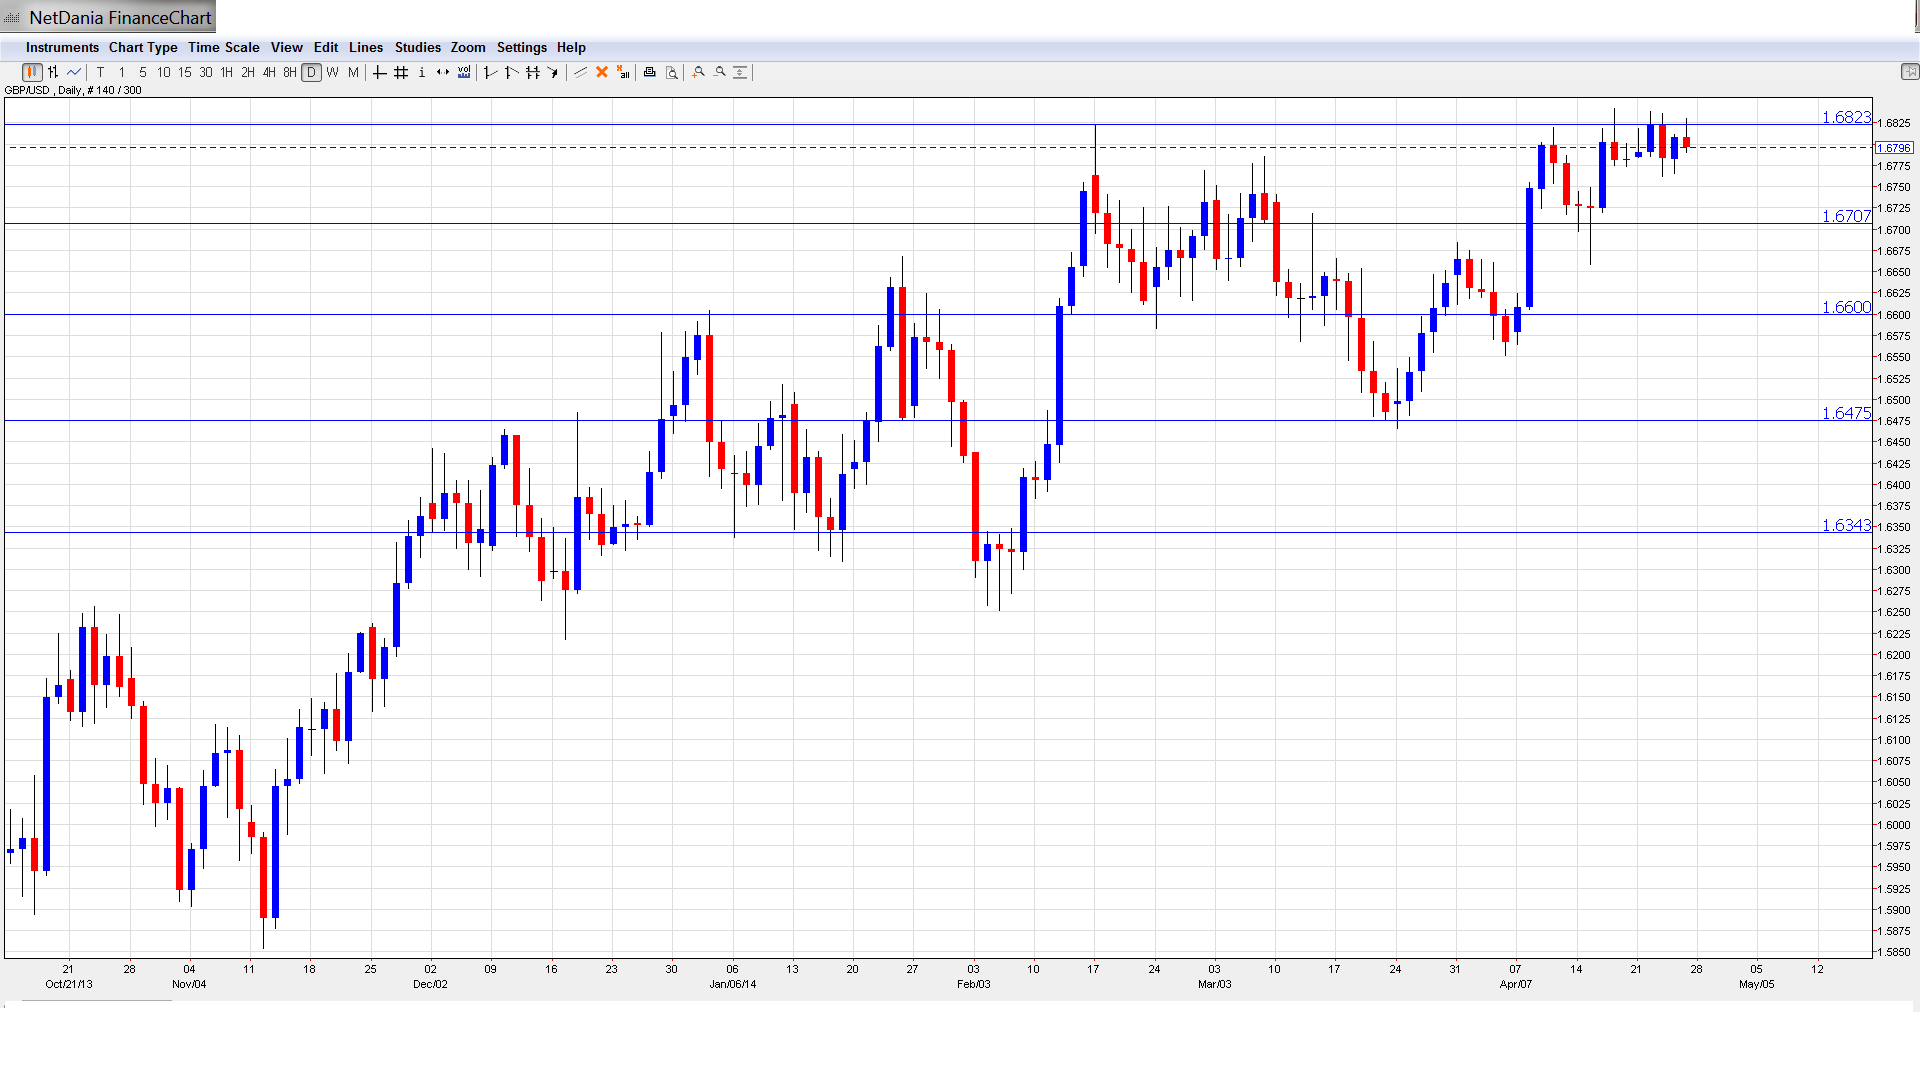Image resolution: width=1920 pixels, height=1080 pixels.
Task: Open the Instruments menu
Action: point(62,47)
